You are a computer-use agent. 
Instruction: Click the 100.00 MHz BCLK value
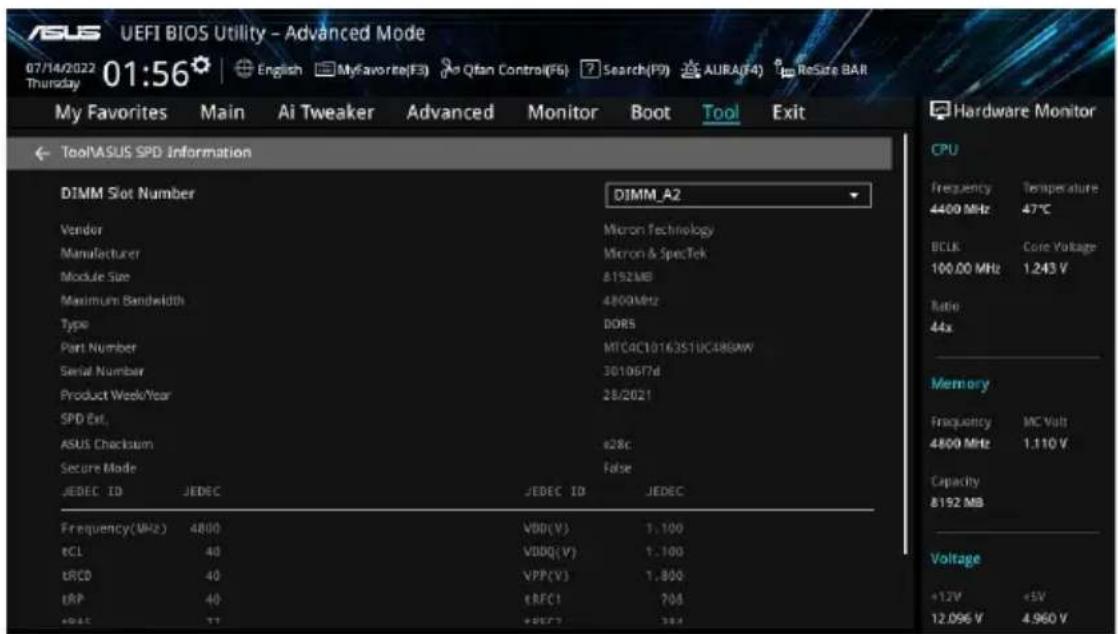(x=965, y=269)
